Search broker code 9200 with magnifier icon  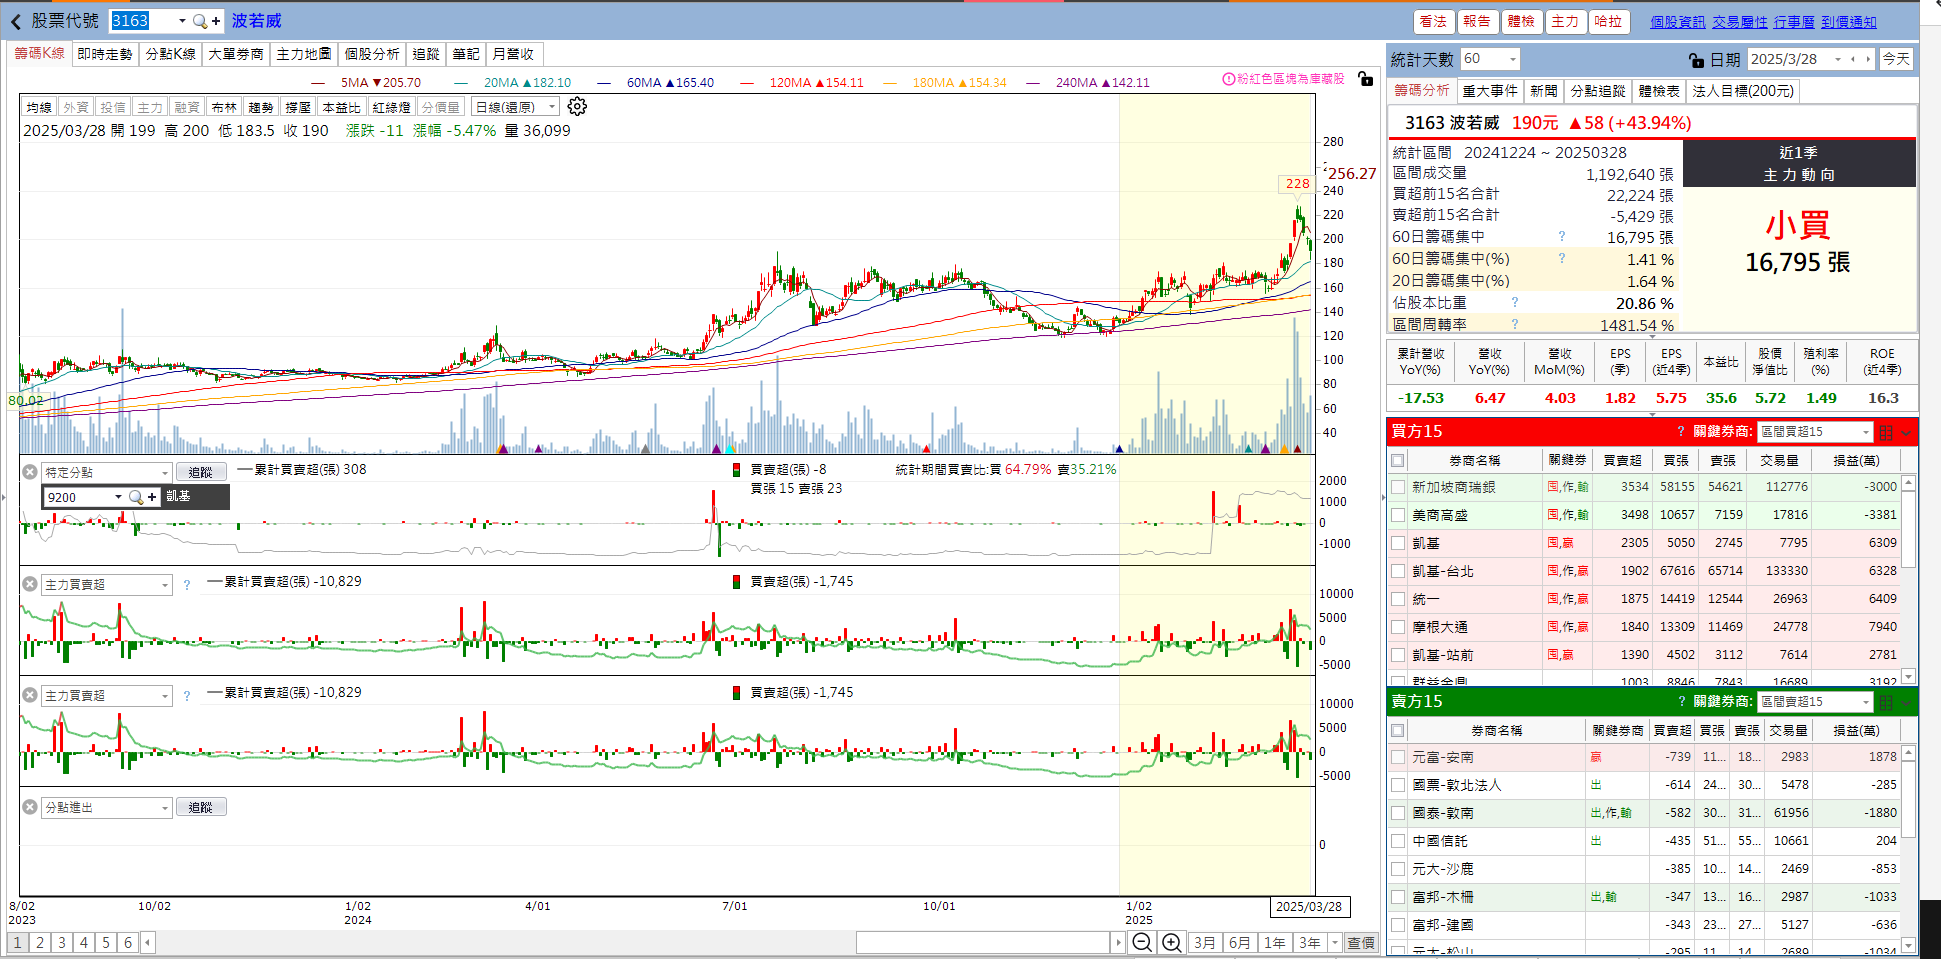136,497
